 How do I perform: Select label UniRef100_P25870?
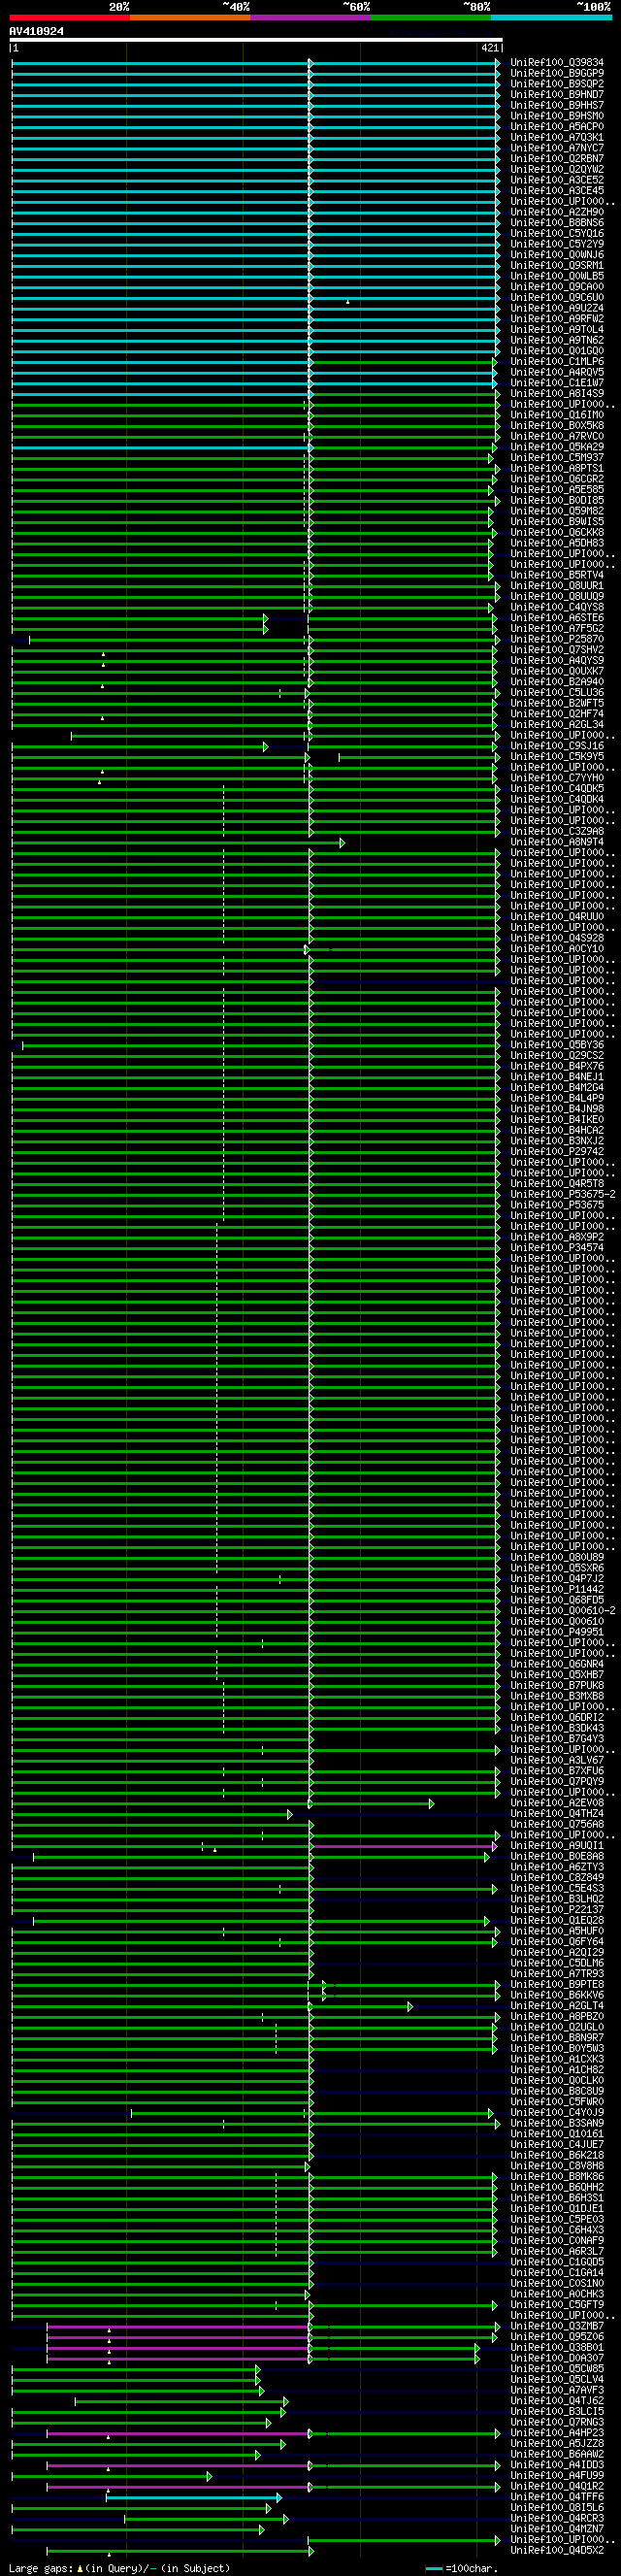[557, 639]
